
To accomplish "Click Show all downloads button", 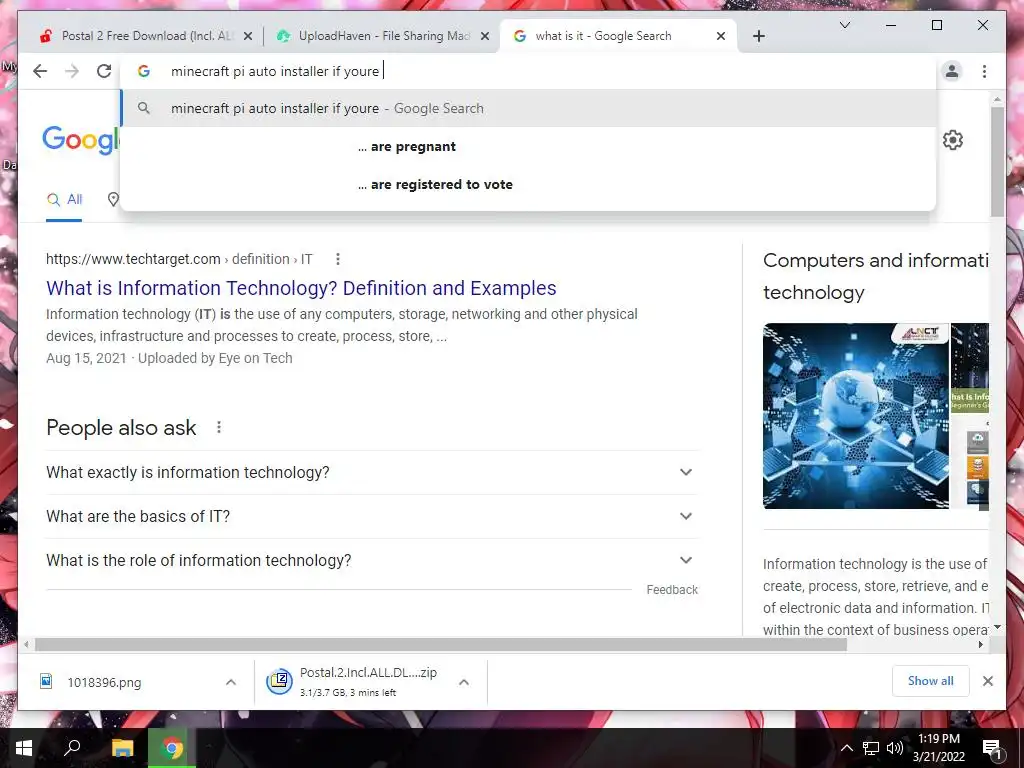I will coord(930,681).
